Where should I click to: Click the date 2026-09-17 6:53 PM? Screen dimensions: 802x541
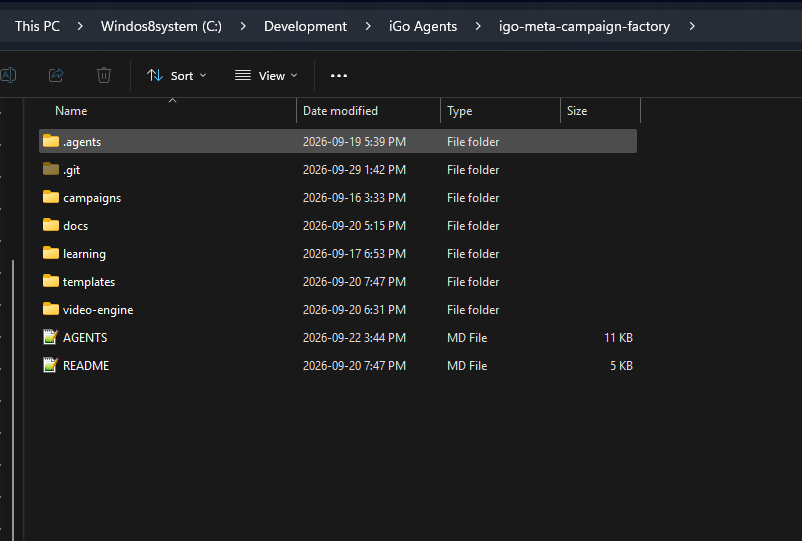[x=354, y=254]
